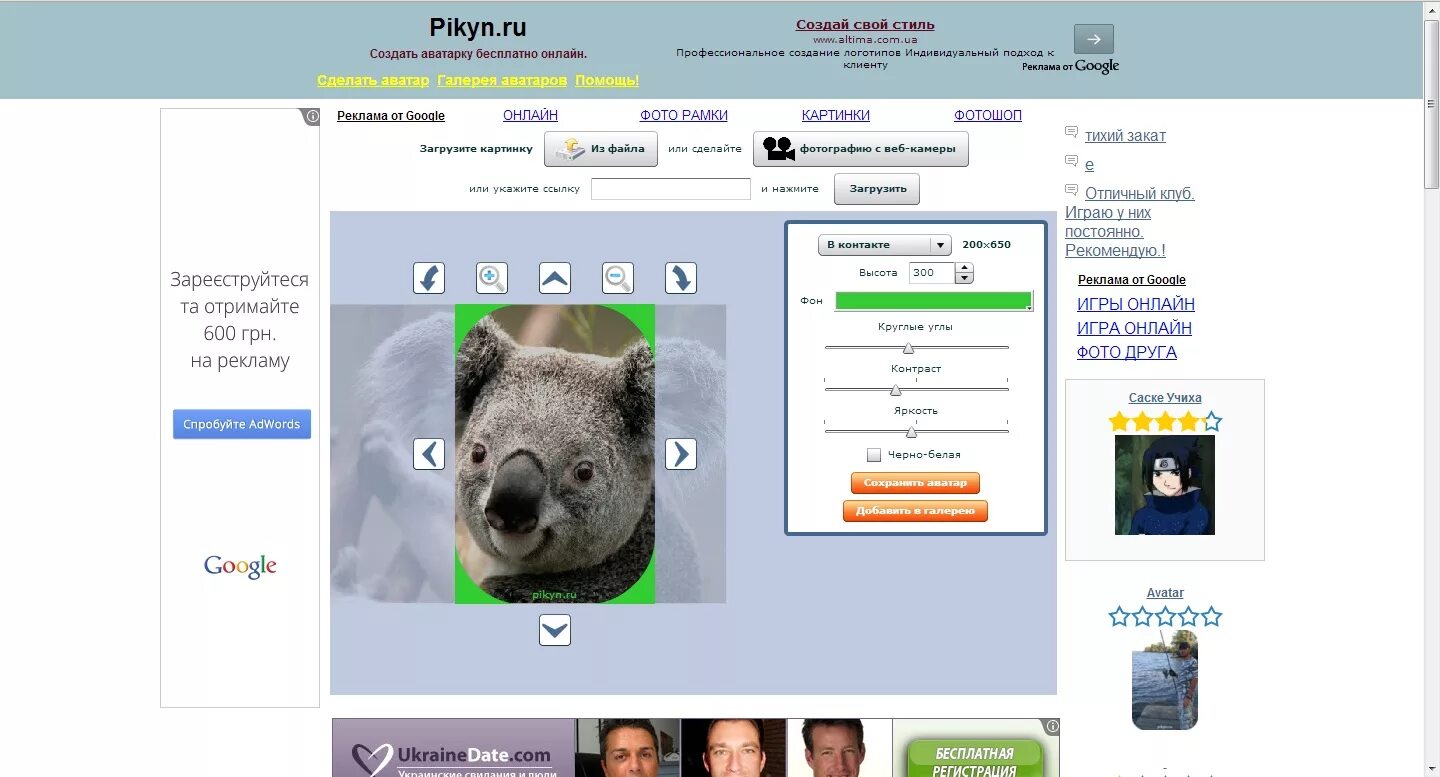Click the БЕСПЛАТНАЯ РЕГИСТРАЦИЯ green ad button
This screenshot has width=1440, height=777.
point(974,760)
